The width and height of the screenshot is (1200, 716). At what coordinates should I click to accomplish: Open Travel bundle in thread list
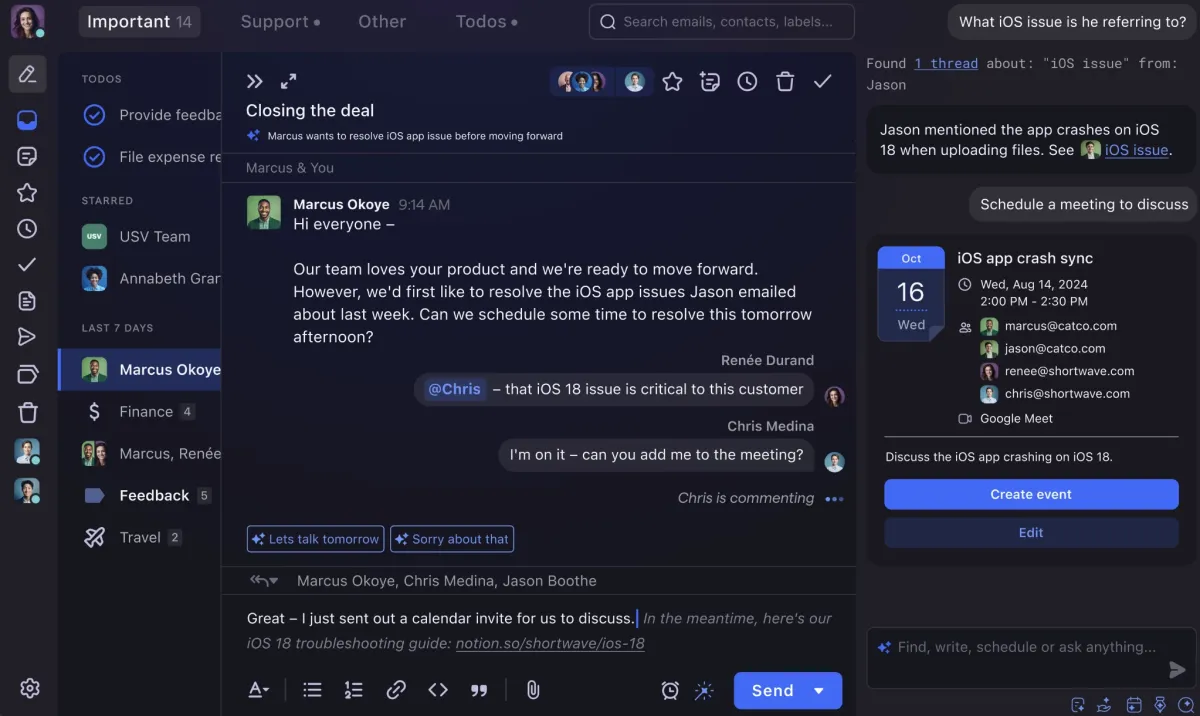pyautogui.click(x=139, y=537)
